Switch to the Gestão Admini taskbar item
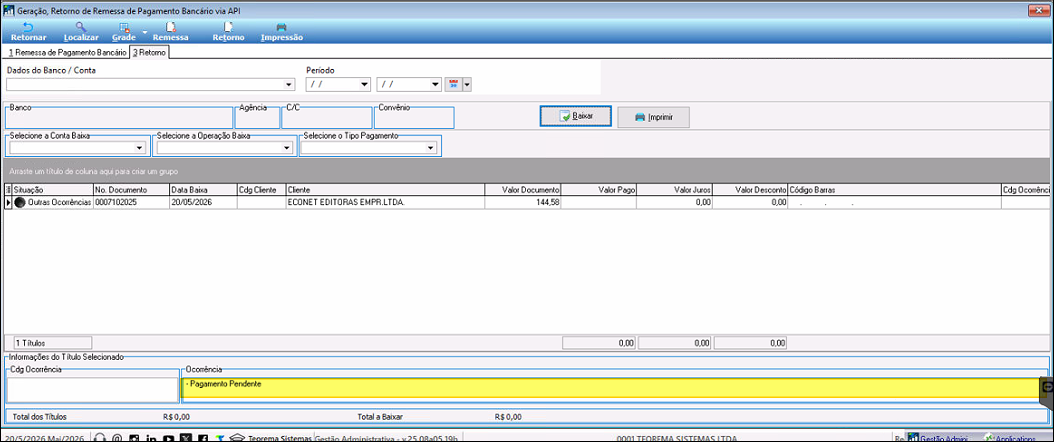This screenshot has width=1054, height=443. click(x=938, y=438)
